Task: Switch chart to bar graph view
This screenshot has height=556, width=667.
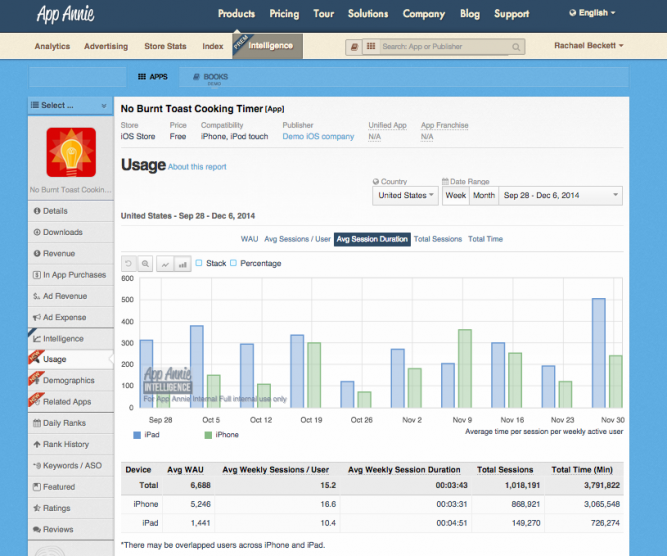Action: tap(182, 264)
